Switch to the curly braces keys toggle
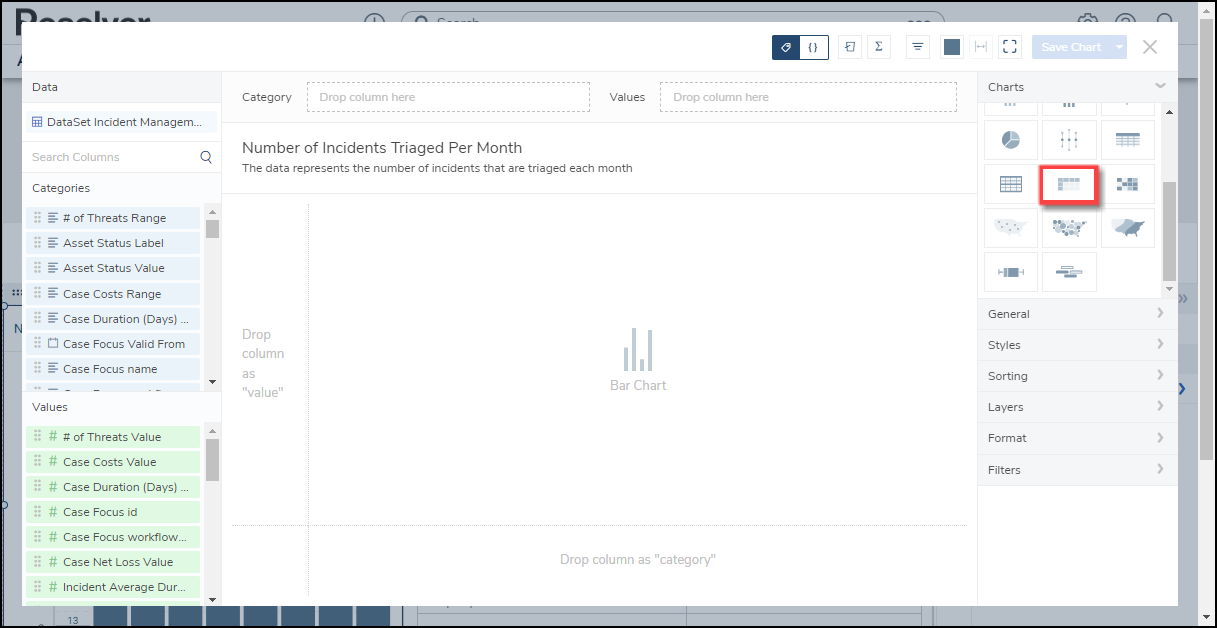1217x628 pixels. 814,47
